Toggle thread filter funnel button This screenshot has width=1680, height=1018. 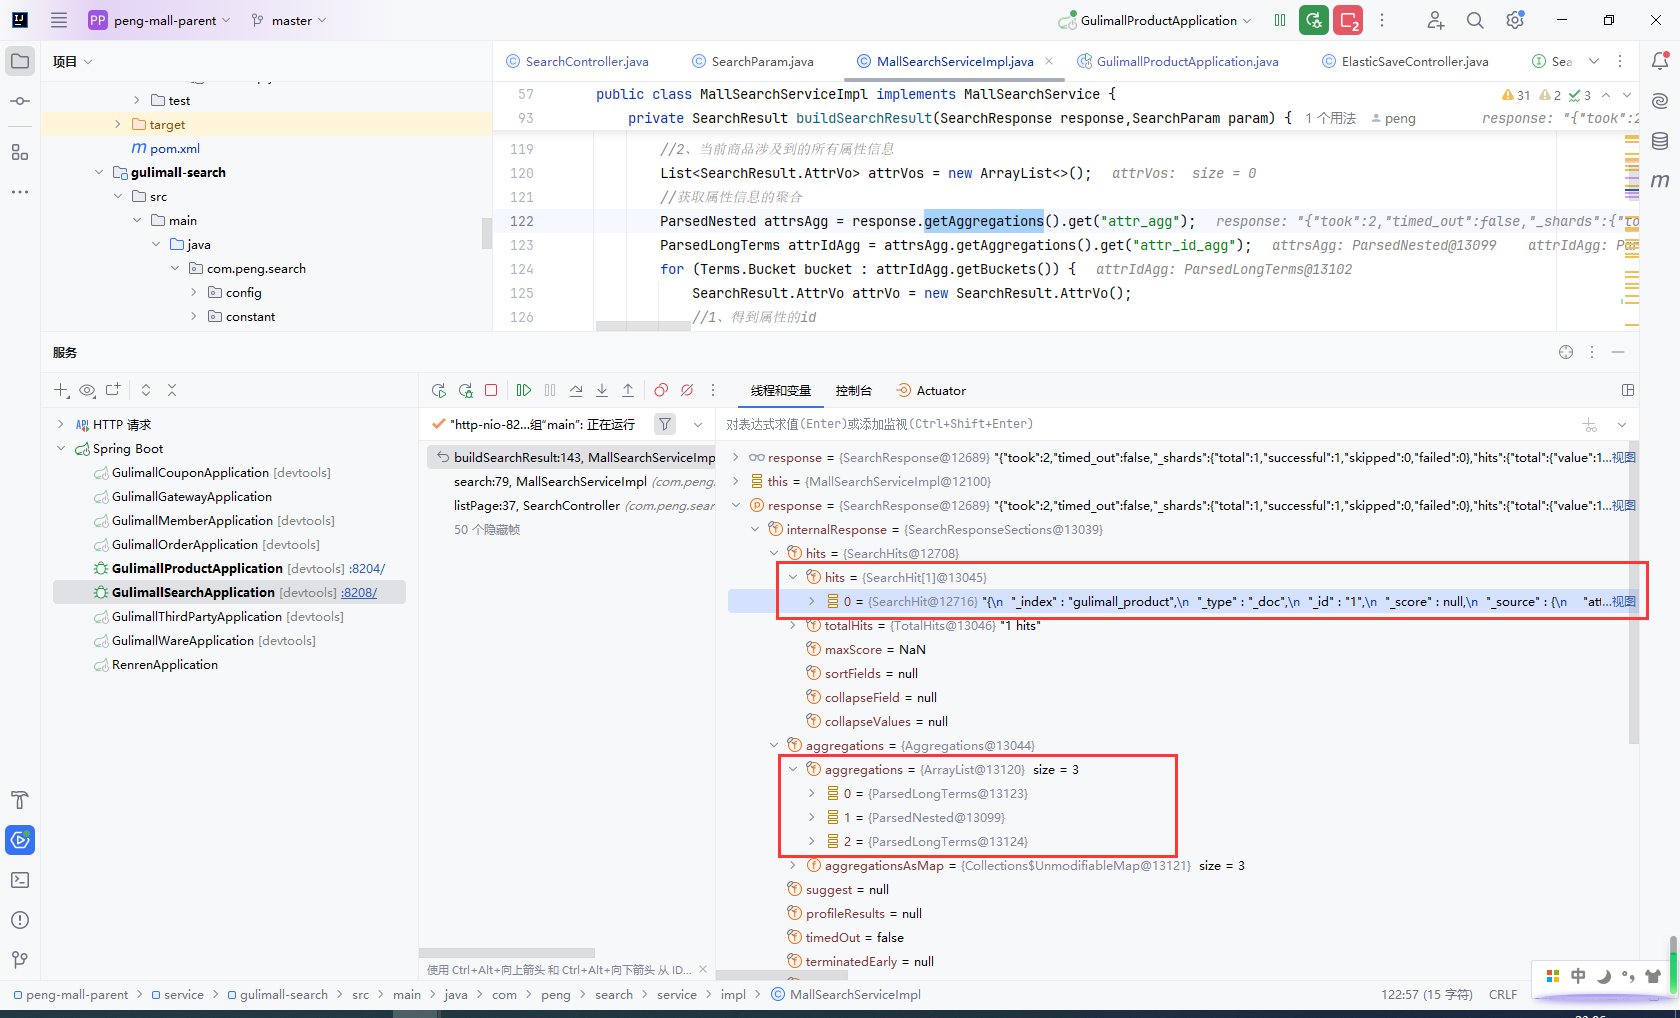click(x=665, y=424)
